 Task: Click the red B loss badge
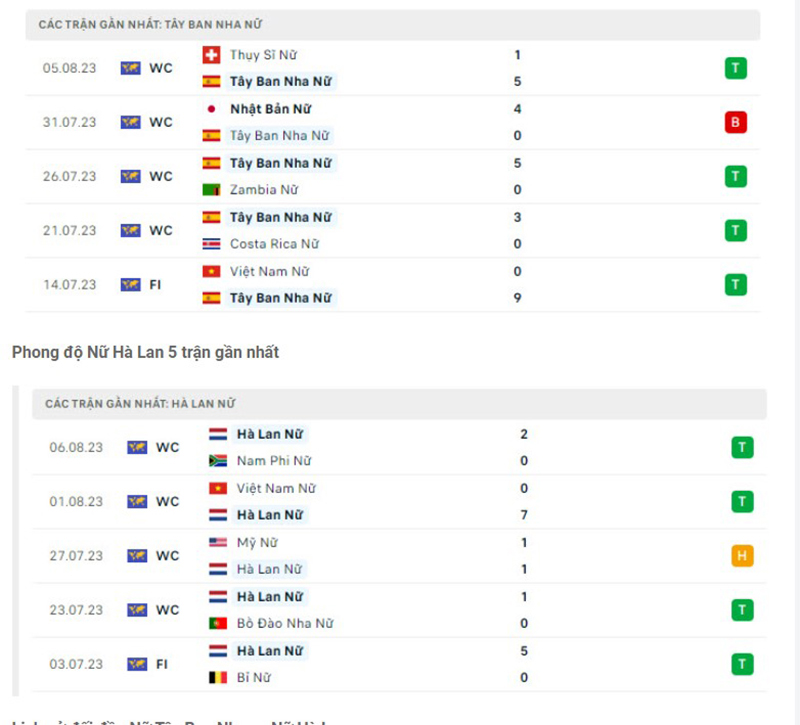(x=736, y=123)
